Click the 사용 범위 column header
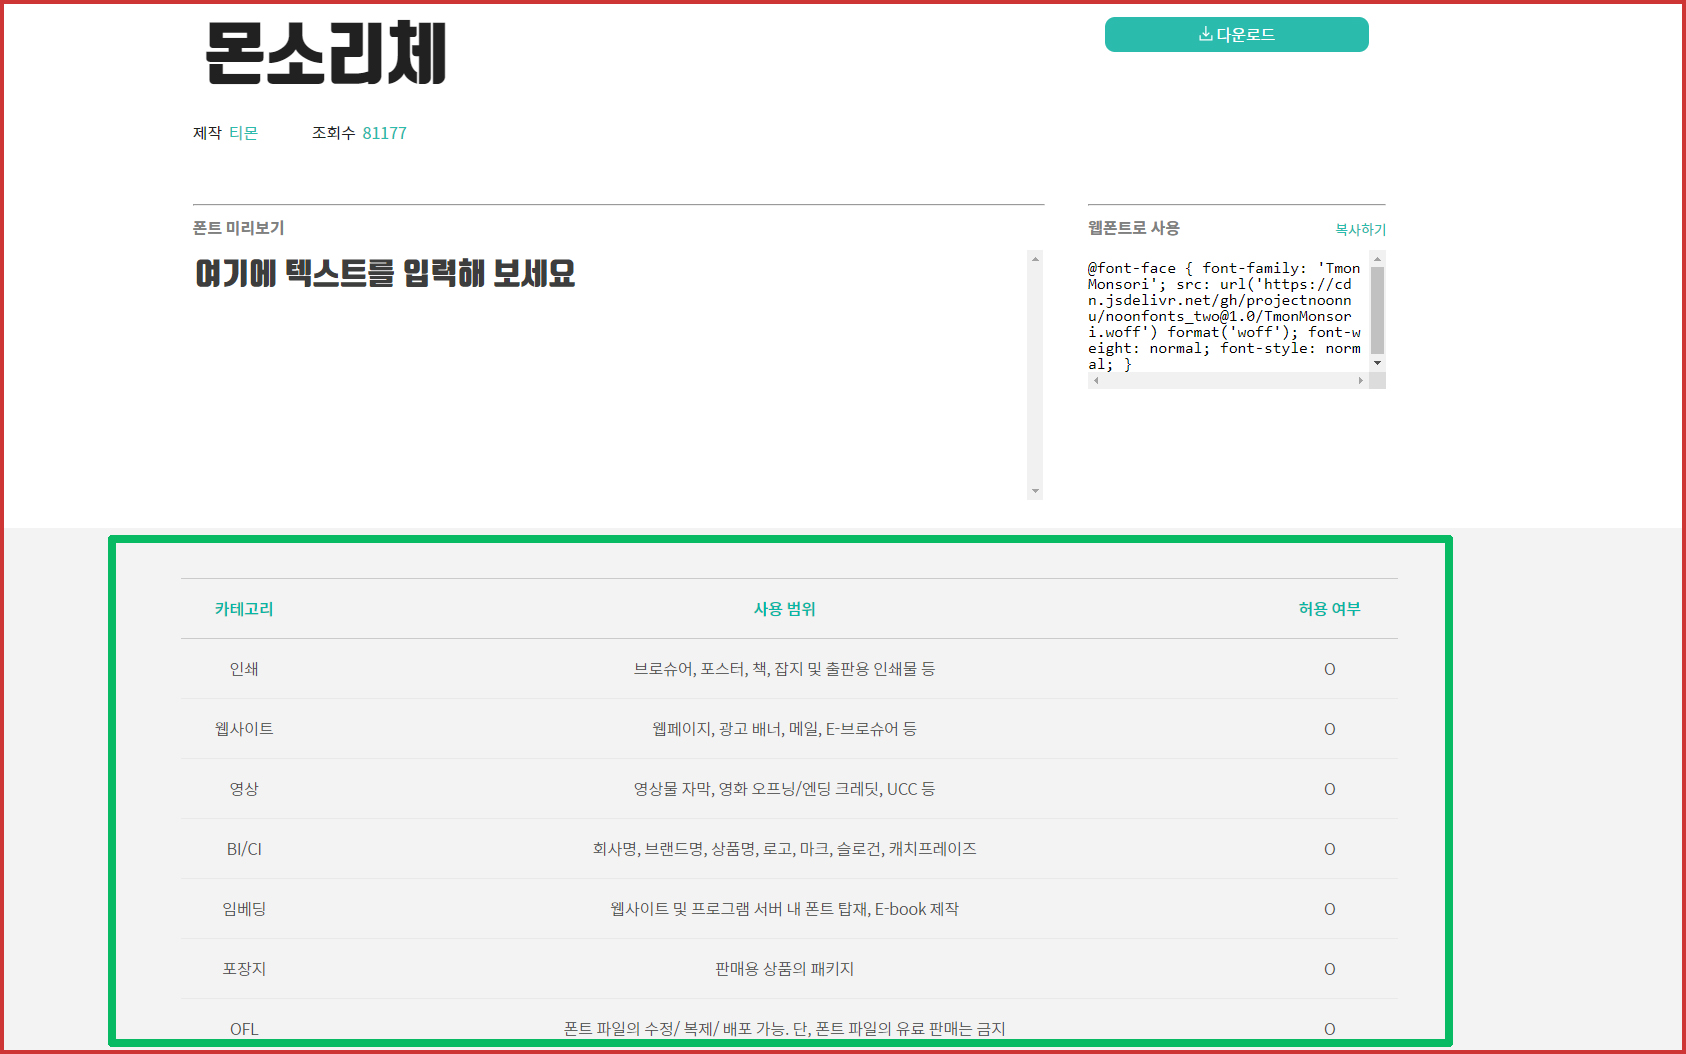 (x=785, y=609)
